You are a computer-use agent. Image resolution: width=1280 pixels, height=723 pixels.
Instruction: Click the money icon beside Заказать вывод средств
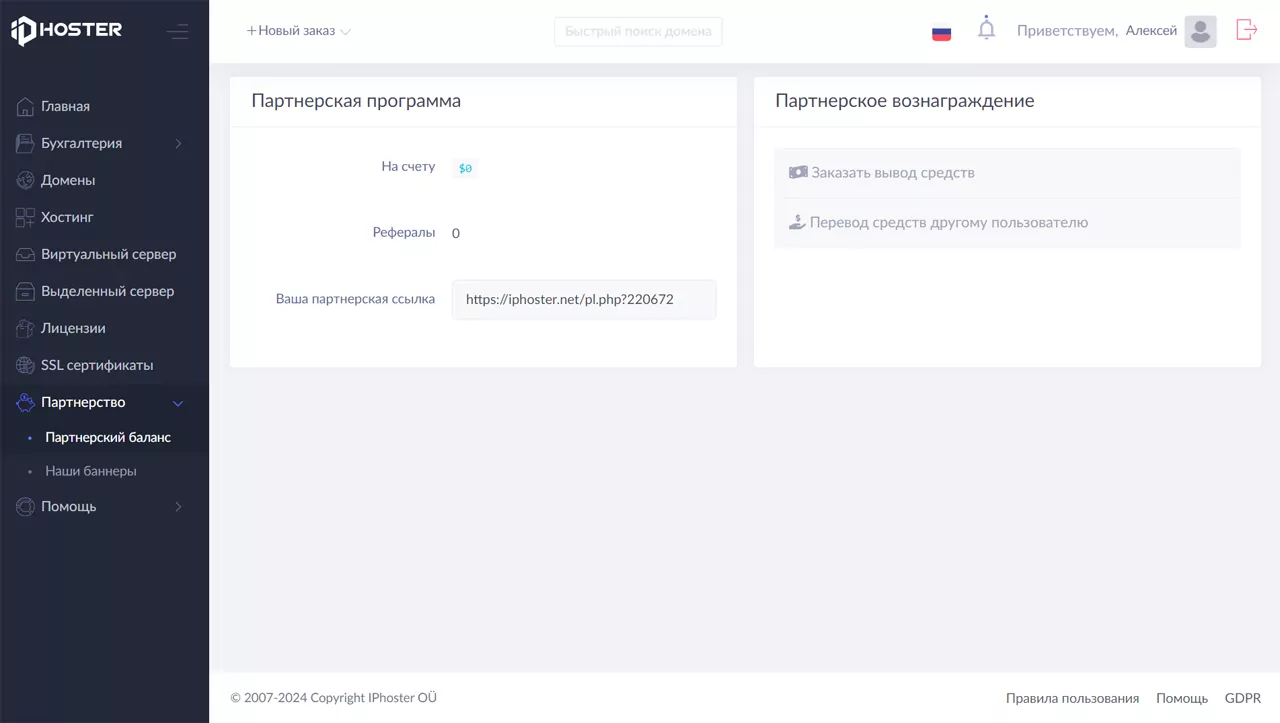[x=798, y=172]
